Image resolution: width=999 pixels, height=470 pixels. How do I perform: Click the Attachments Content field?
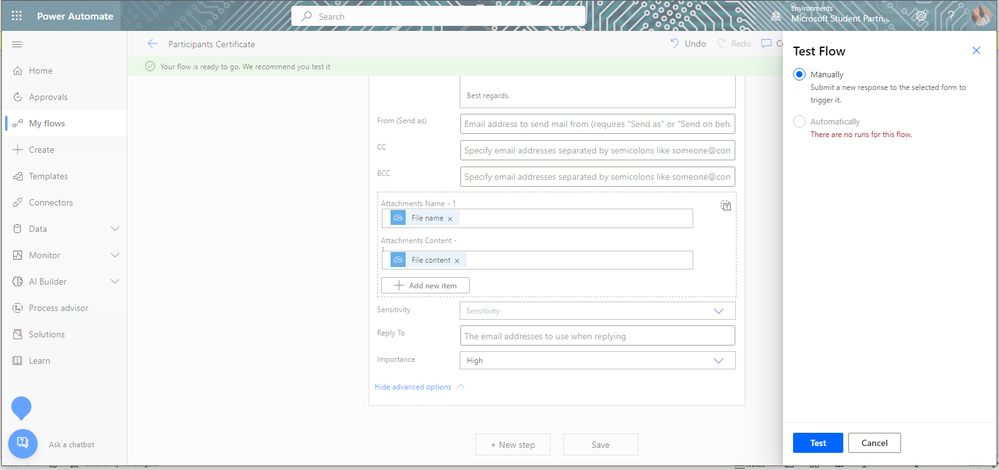coord(538,260)
